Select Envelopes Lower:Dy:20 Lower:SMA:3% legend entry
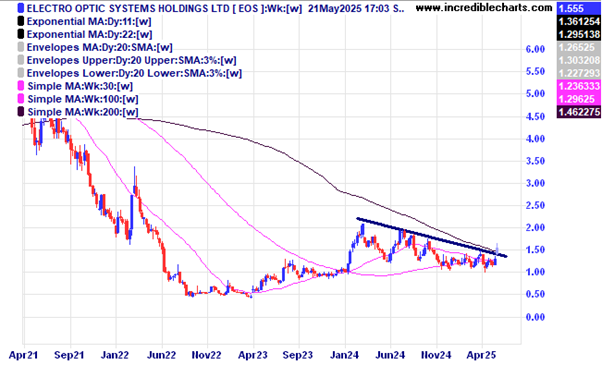This screenshot has width=602, height=365. click(x=134, y=73)
